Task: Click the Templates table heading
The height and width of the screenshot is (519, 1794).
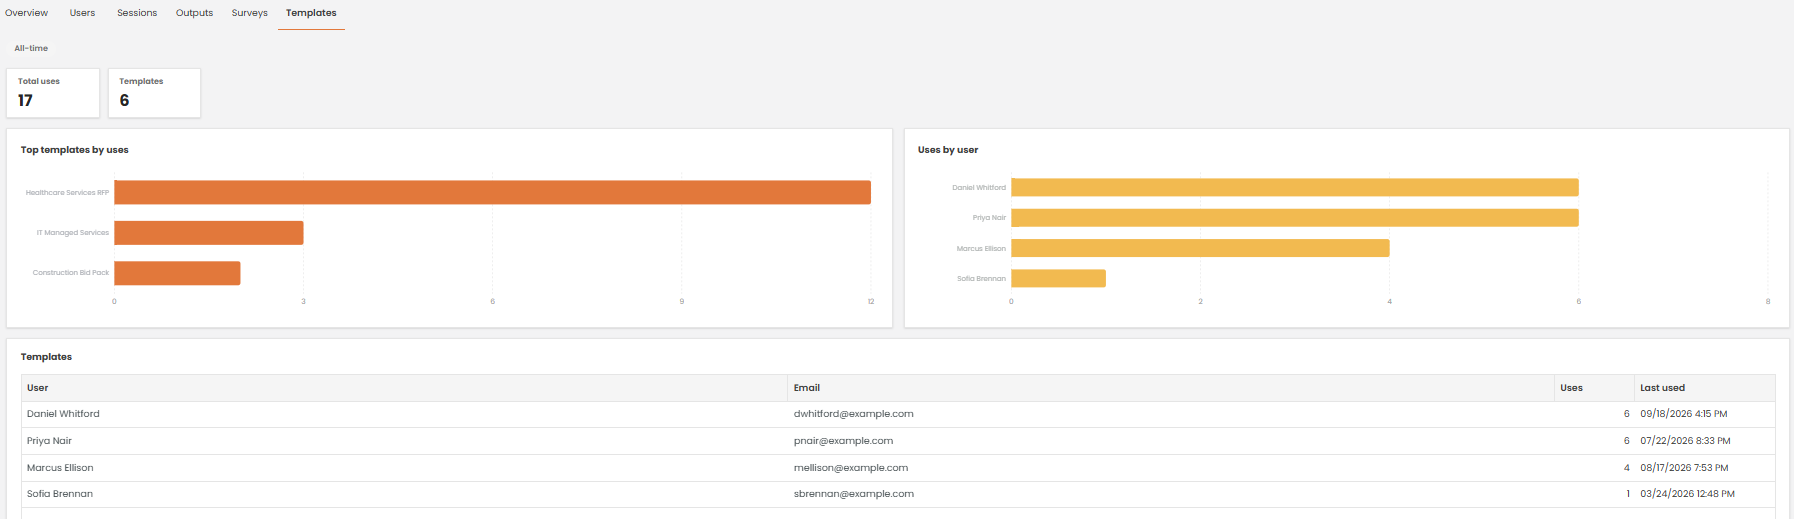Action: 46,357
